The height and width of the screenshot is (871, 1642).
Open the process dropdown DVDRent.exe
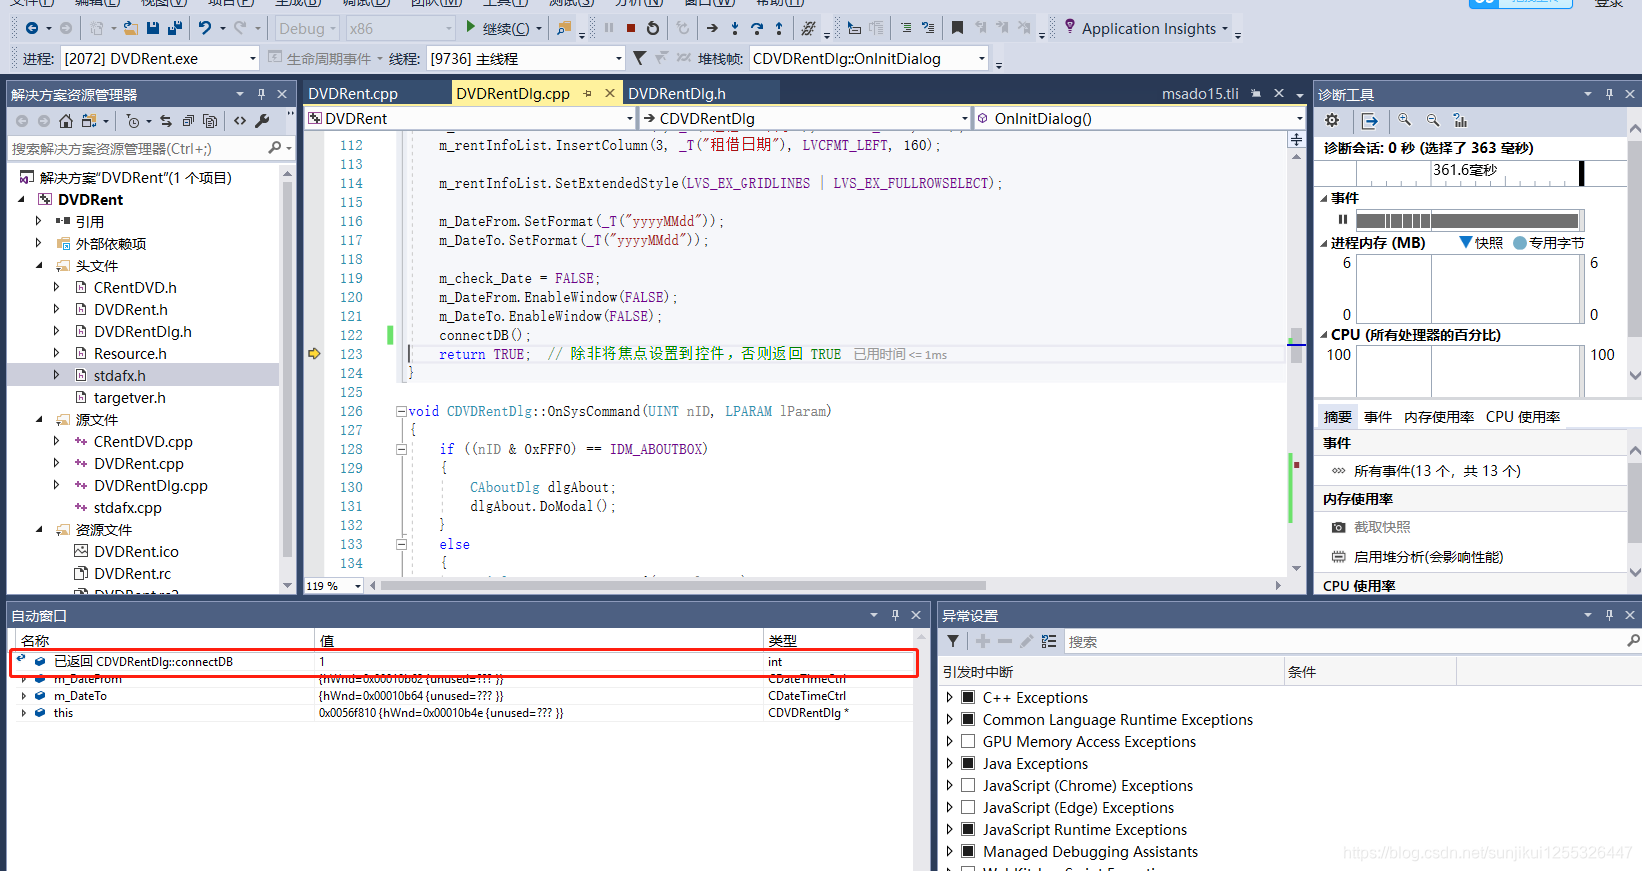pyautogui.click(x=159, y=58)
